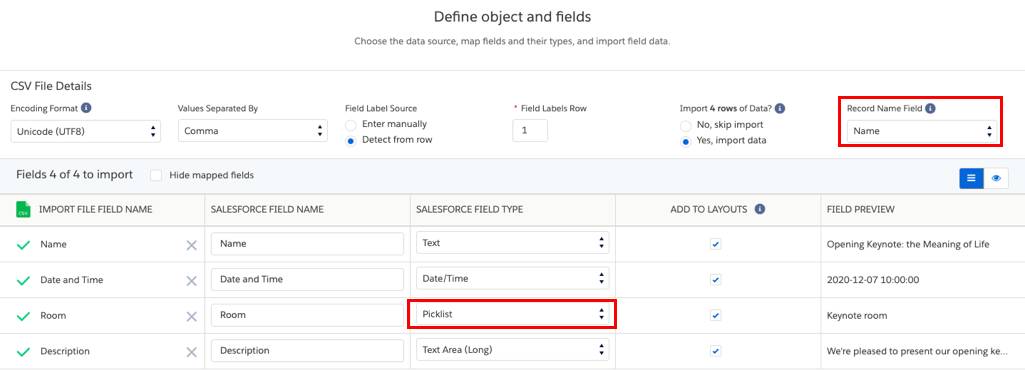Remove the Room field mapping X
Screen dimensions: 1025x370
[192, 316]
